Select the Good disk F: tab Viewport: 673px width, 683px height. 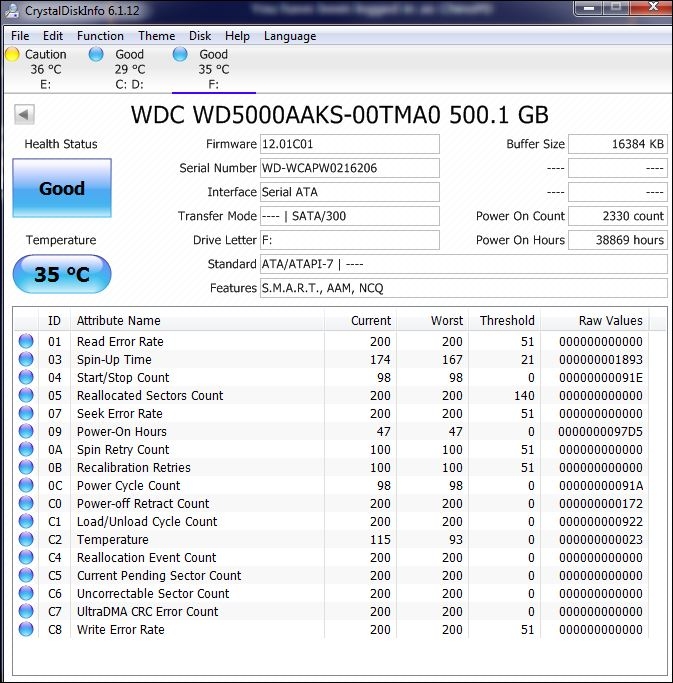pos(213,69)
